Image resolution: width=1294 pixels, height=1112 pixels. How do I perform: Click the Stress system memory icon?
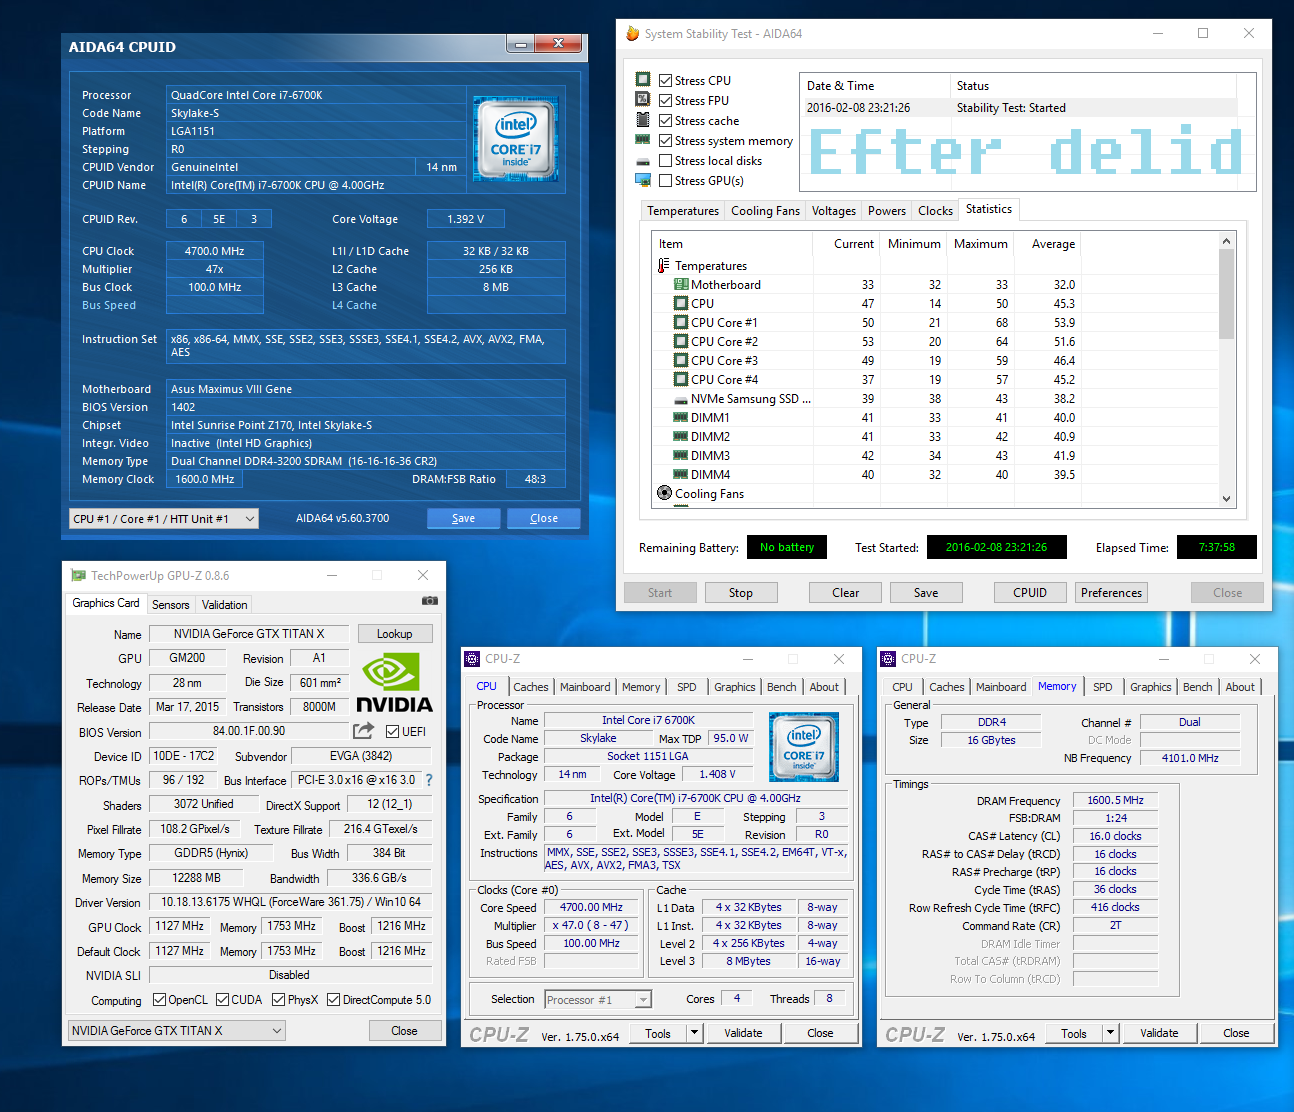tap(643, 139)
